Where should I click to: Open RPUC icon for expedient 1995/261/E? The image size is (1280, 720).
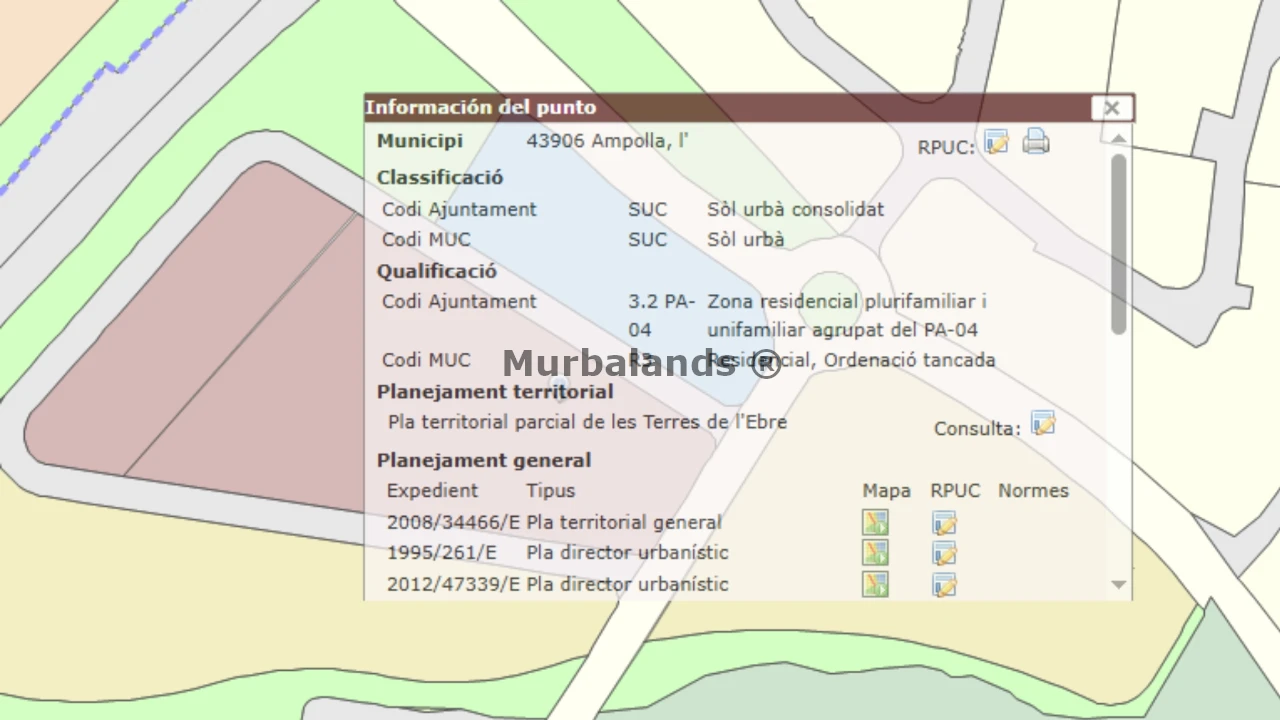tap(944, 553)
